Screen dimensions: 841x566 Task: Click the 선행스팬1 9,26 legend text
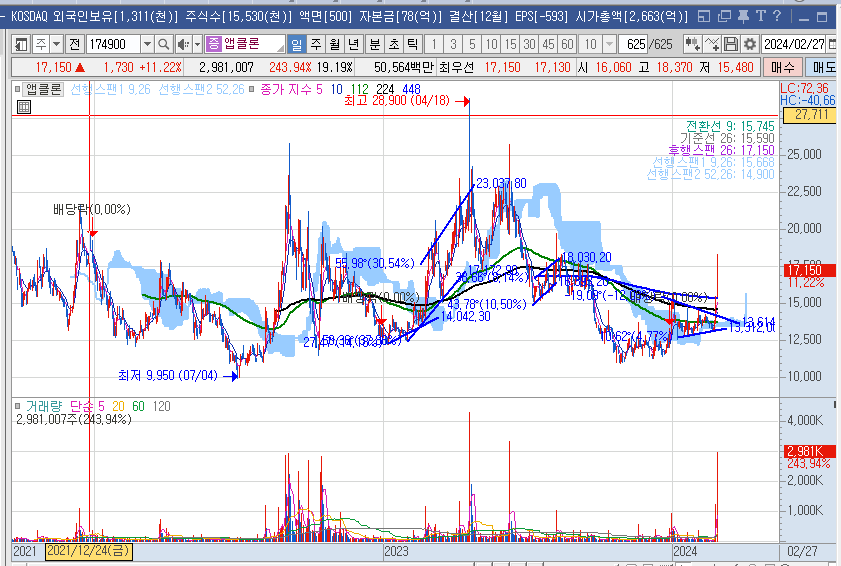click(x=110, y=89)
